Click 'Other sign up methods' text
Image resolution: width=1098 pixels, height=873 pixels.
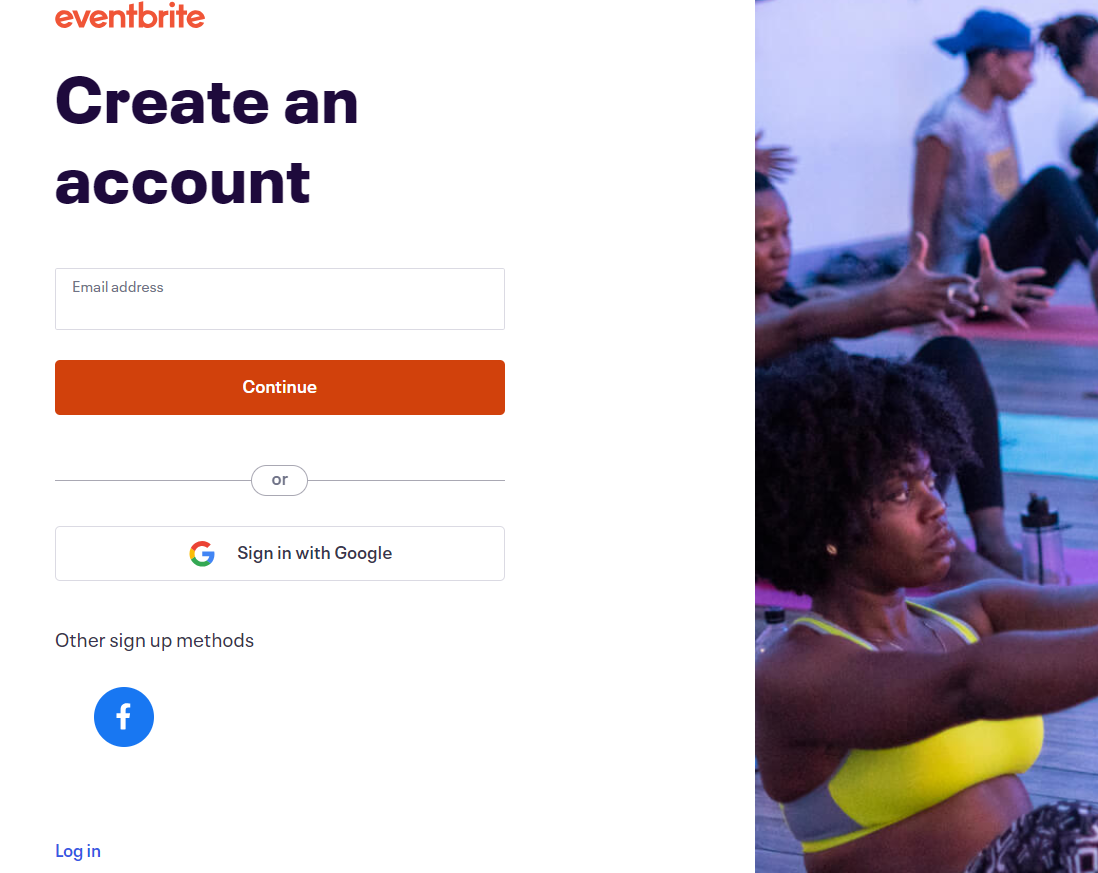(154, 641)
